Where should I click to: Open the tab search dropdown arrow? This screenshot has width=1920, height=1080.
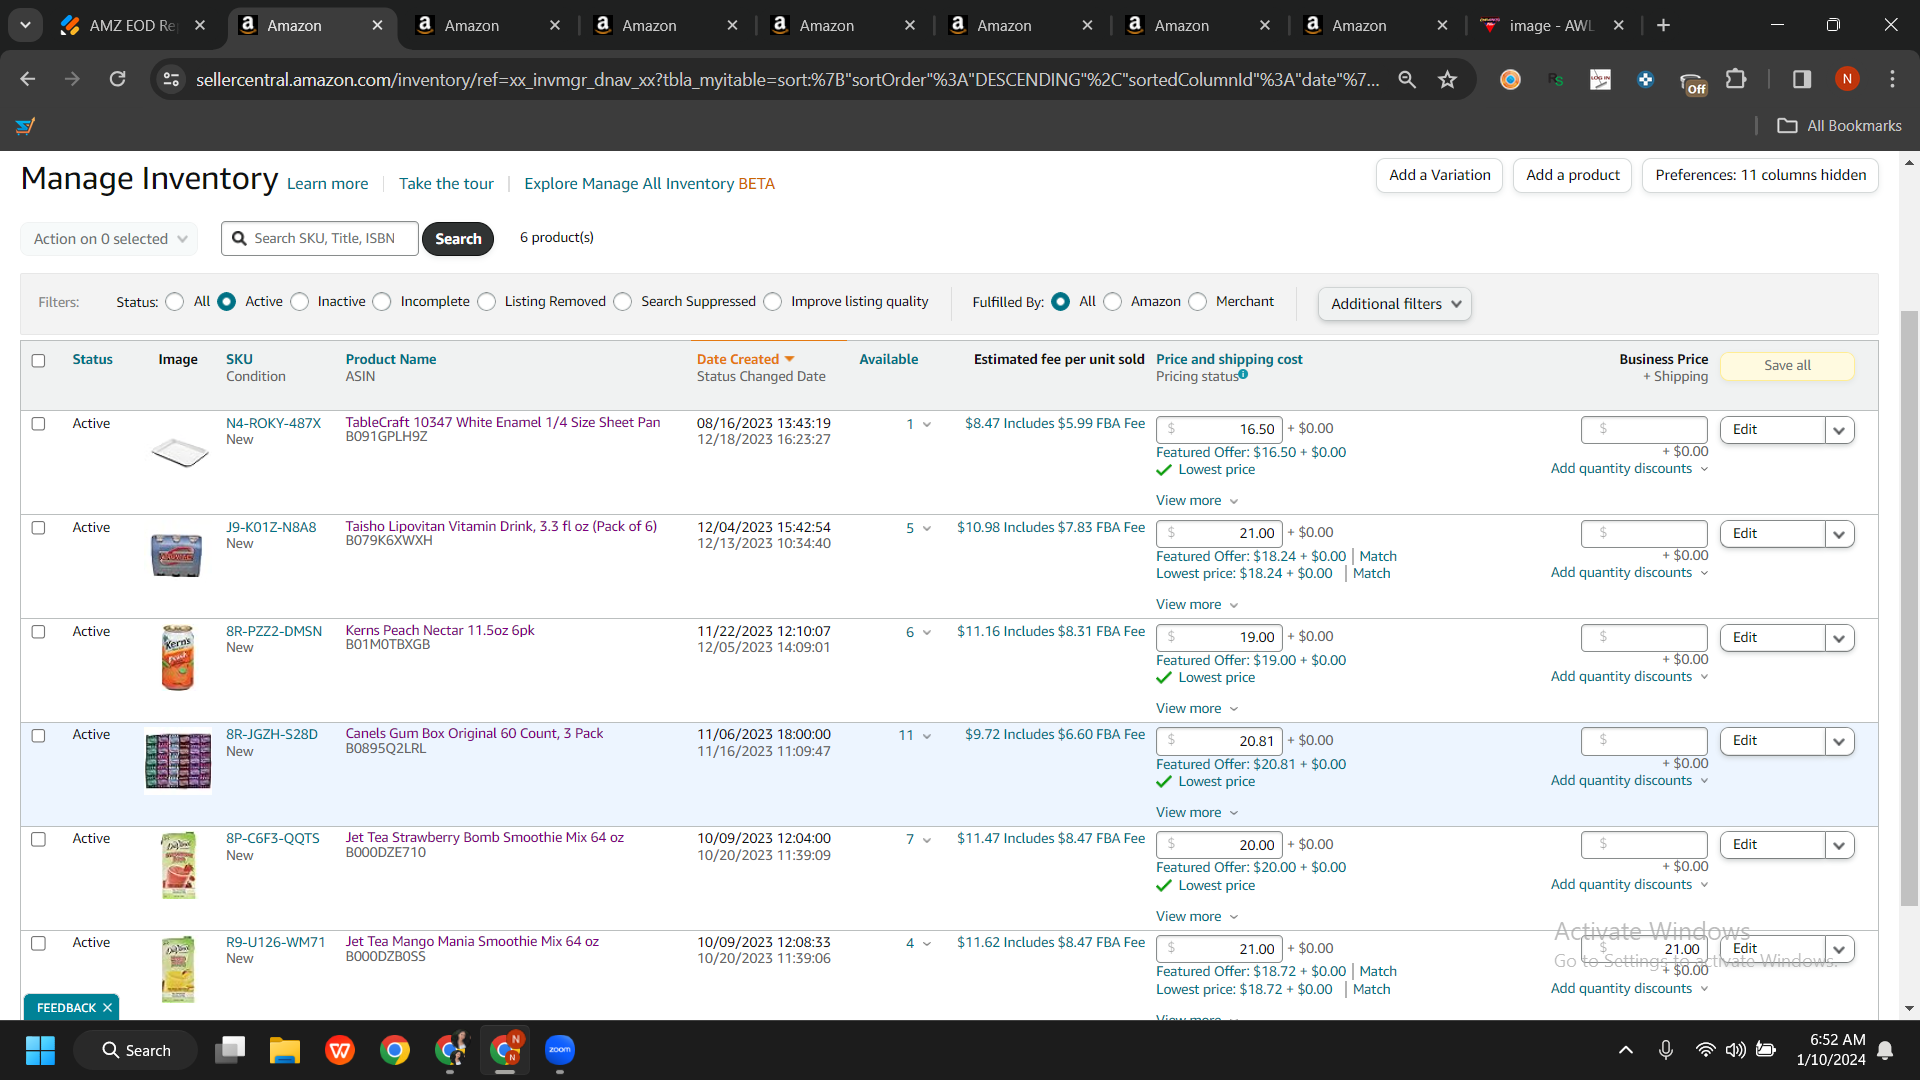[x=25, y=25]
